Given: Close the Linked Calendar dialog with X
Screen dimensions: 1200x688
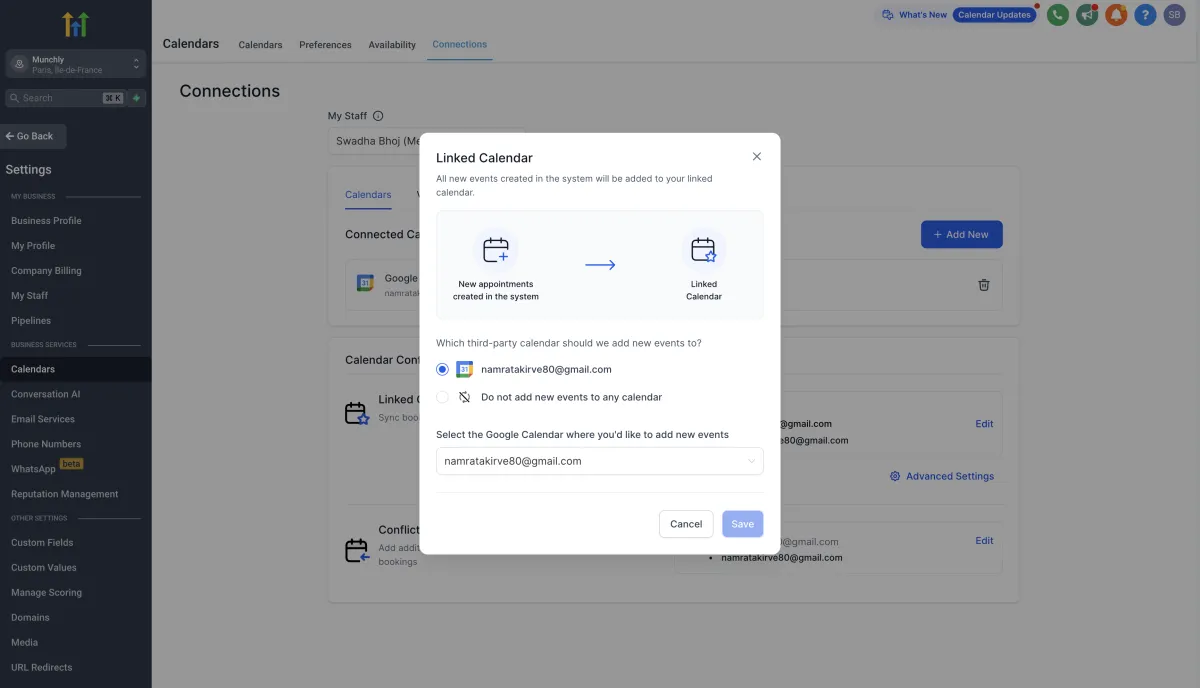Looking at the screenshot, I should 757,157.
